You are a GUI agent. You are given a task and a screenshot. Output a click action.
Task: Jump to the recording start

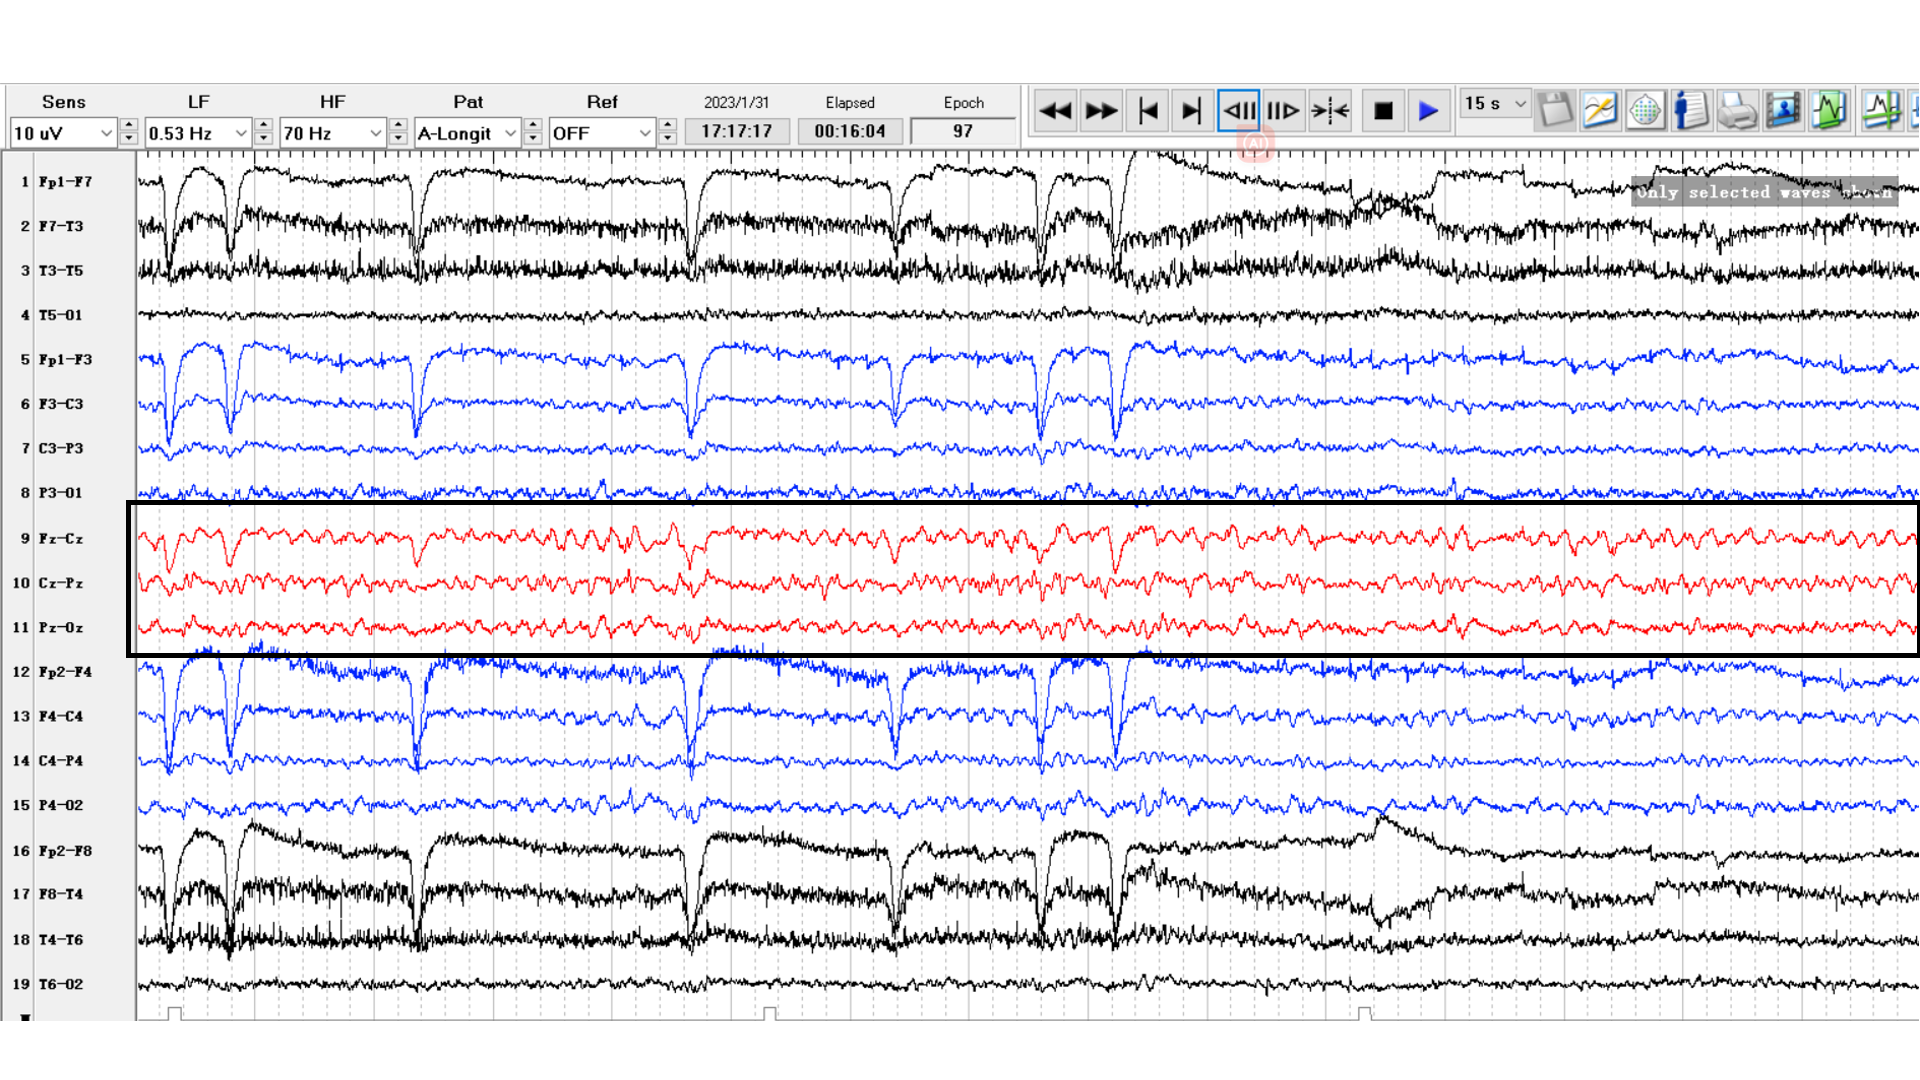pos(1147,111)
